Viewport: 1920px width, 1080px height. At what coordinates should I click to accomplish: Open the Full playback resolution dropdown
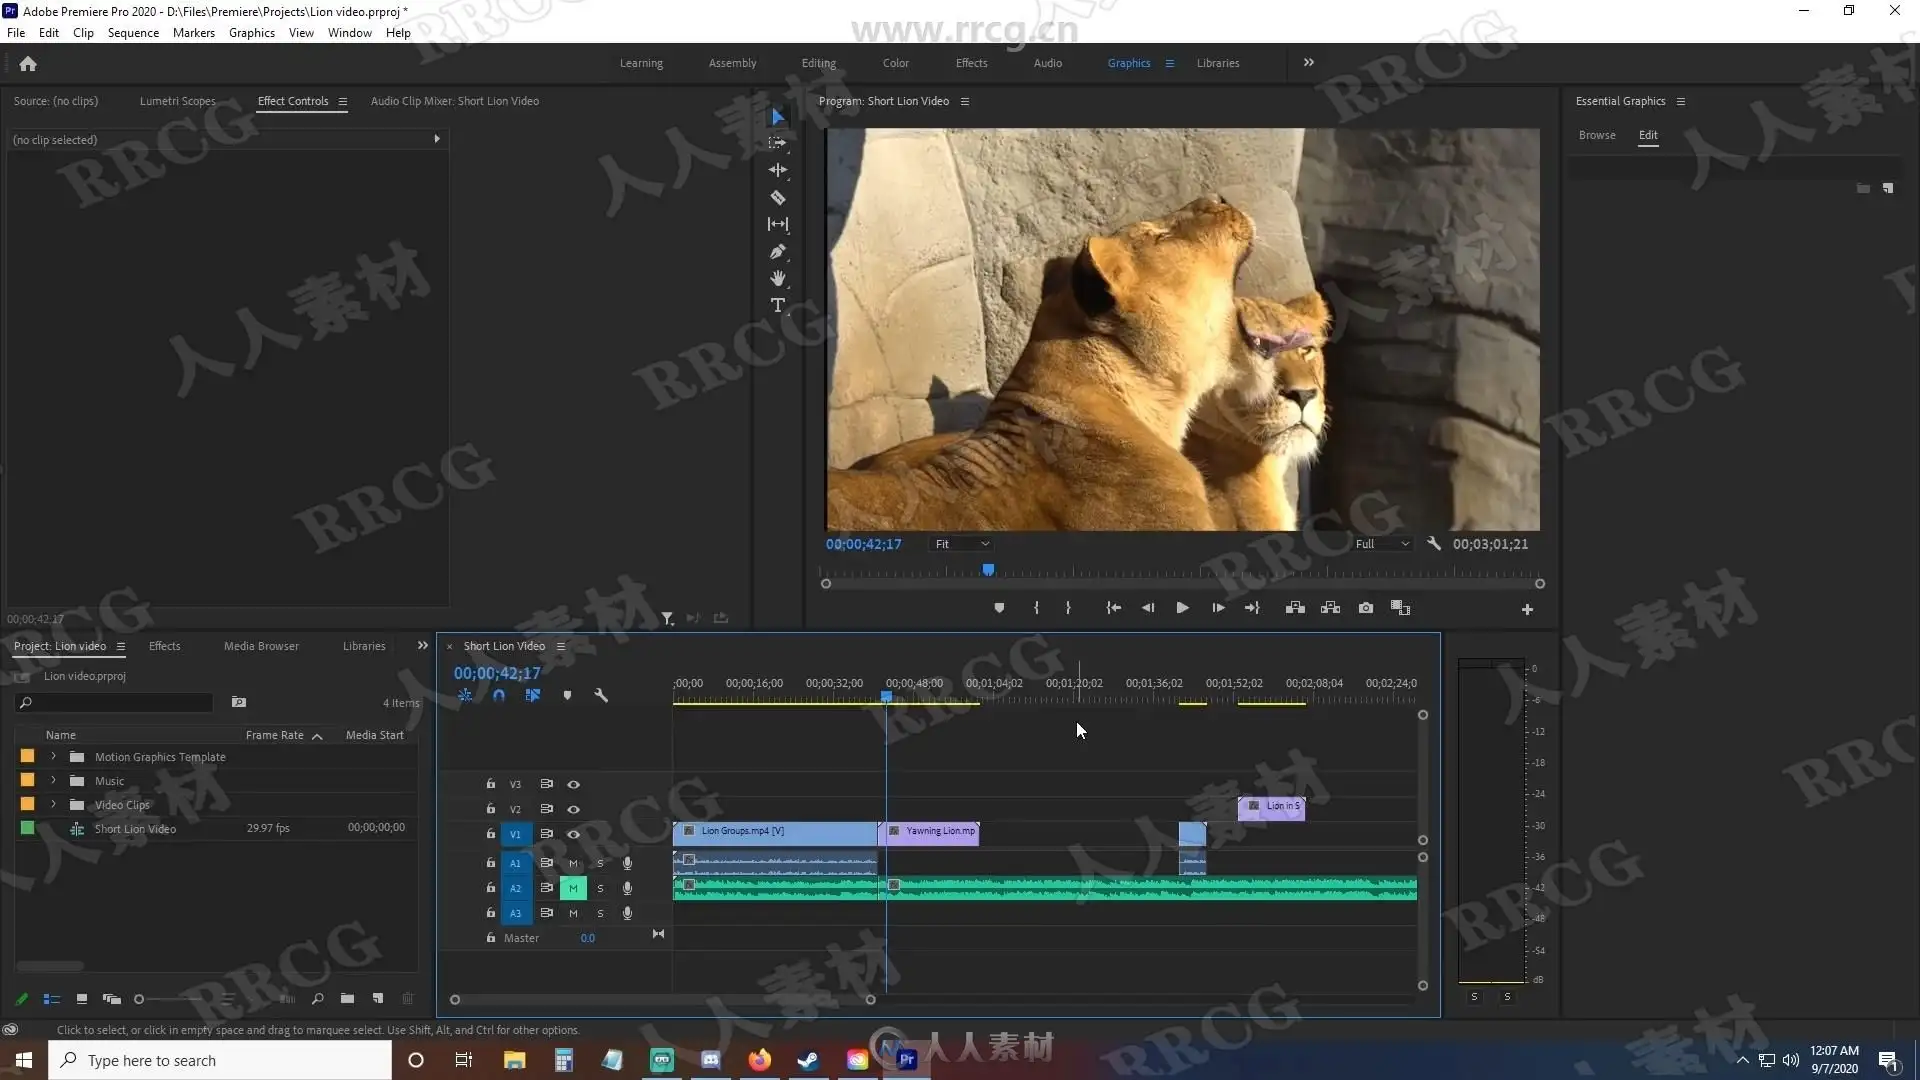pyautogui.click(x=1382, y=544)
